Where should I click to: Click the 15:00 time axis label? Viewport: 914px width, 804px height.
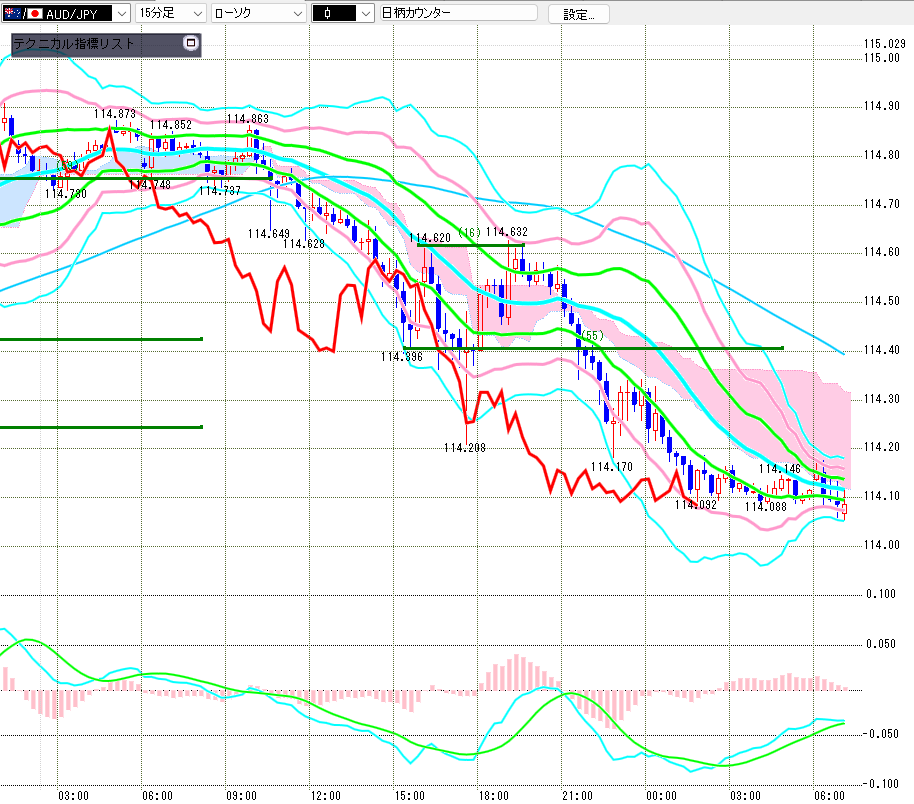click(x=410, y=796)
